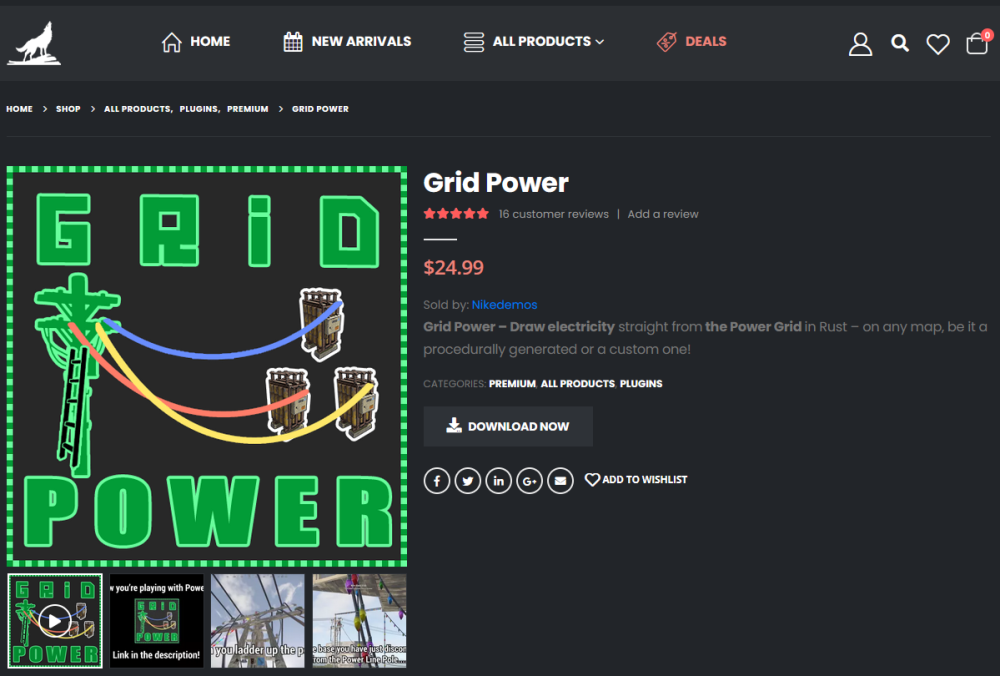Image resolution: width=1000 pixels, height=676 pixels.
Task: Click the 16 customer reviews link
Action: (553, 214)
